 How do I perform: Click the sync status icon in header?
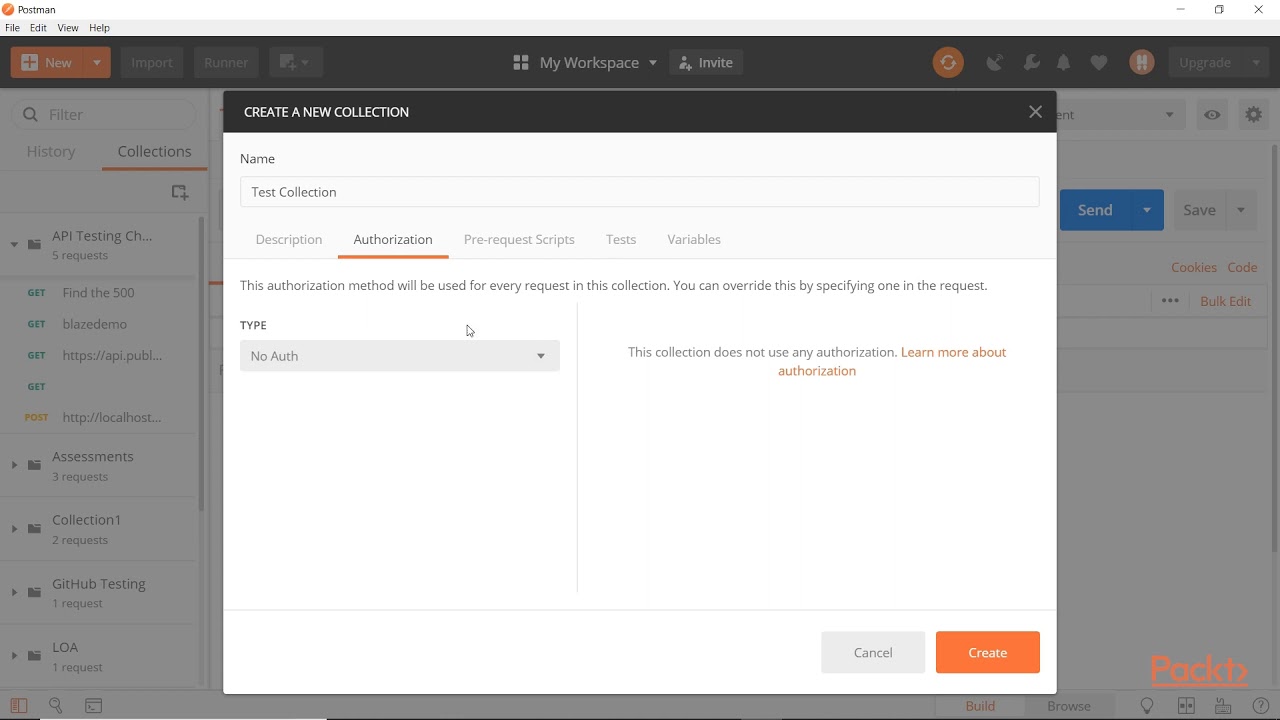click(948, 62)
